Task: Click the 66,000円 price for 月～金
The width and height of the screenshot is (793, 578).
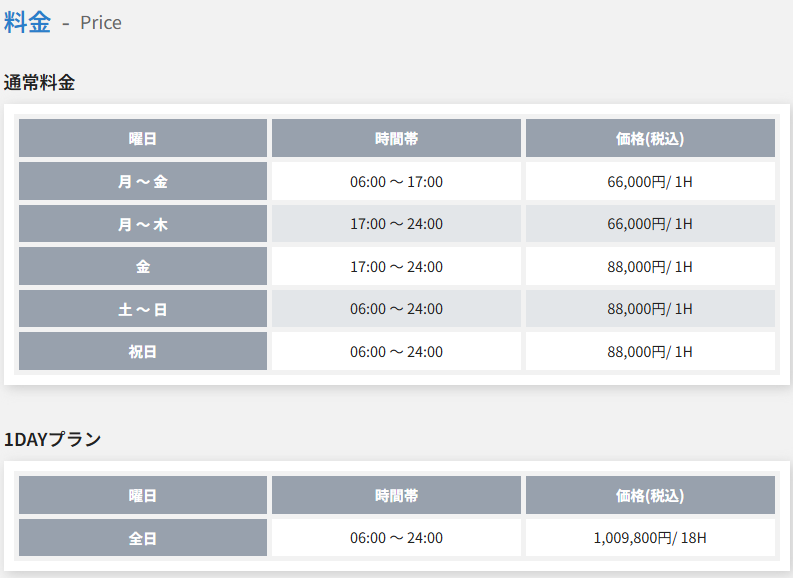Action: pyautogui.click(x=650, y=181)
